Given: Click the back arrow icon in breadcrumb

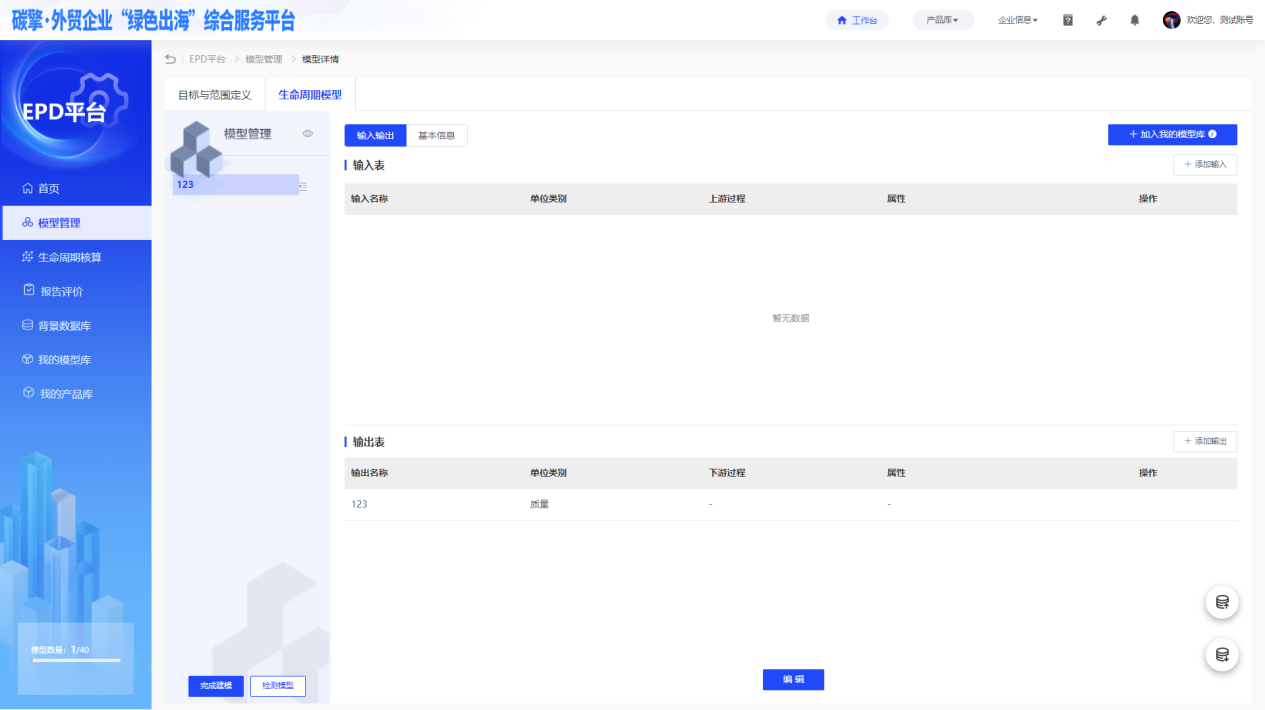Looking at the screenshot, I should [x=170, y=60].
